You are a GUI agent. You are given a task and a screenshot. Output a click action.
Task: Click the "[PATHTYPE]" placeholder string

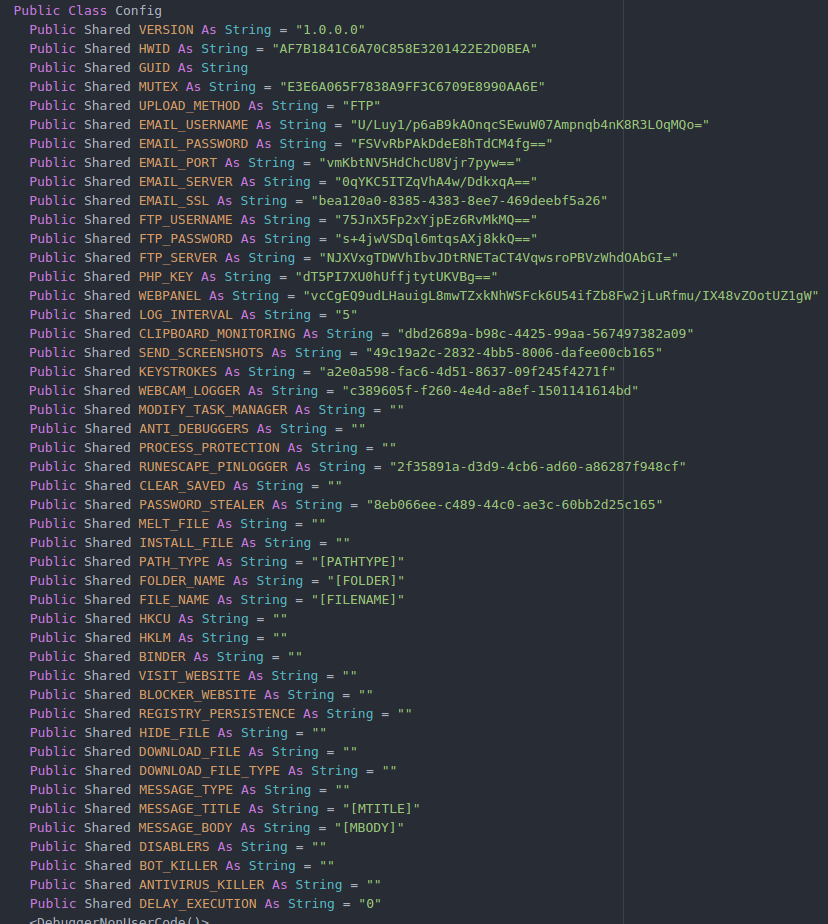[x=357, y=562]
